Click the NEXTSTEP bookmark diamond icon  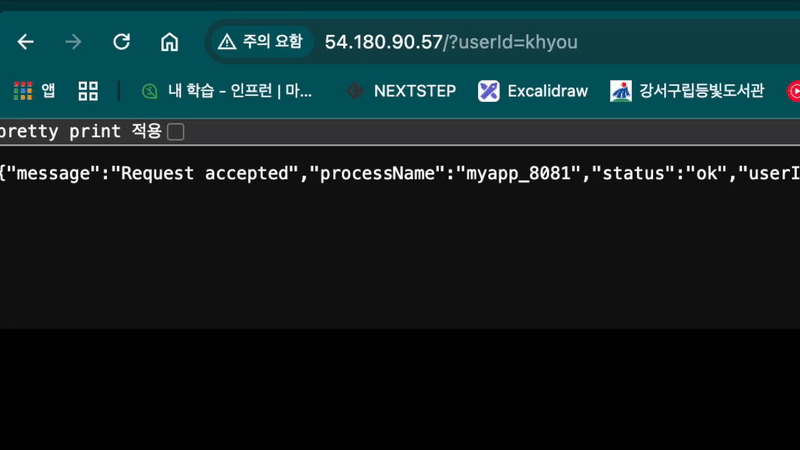pos(355,91)
